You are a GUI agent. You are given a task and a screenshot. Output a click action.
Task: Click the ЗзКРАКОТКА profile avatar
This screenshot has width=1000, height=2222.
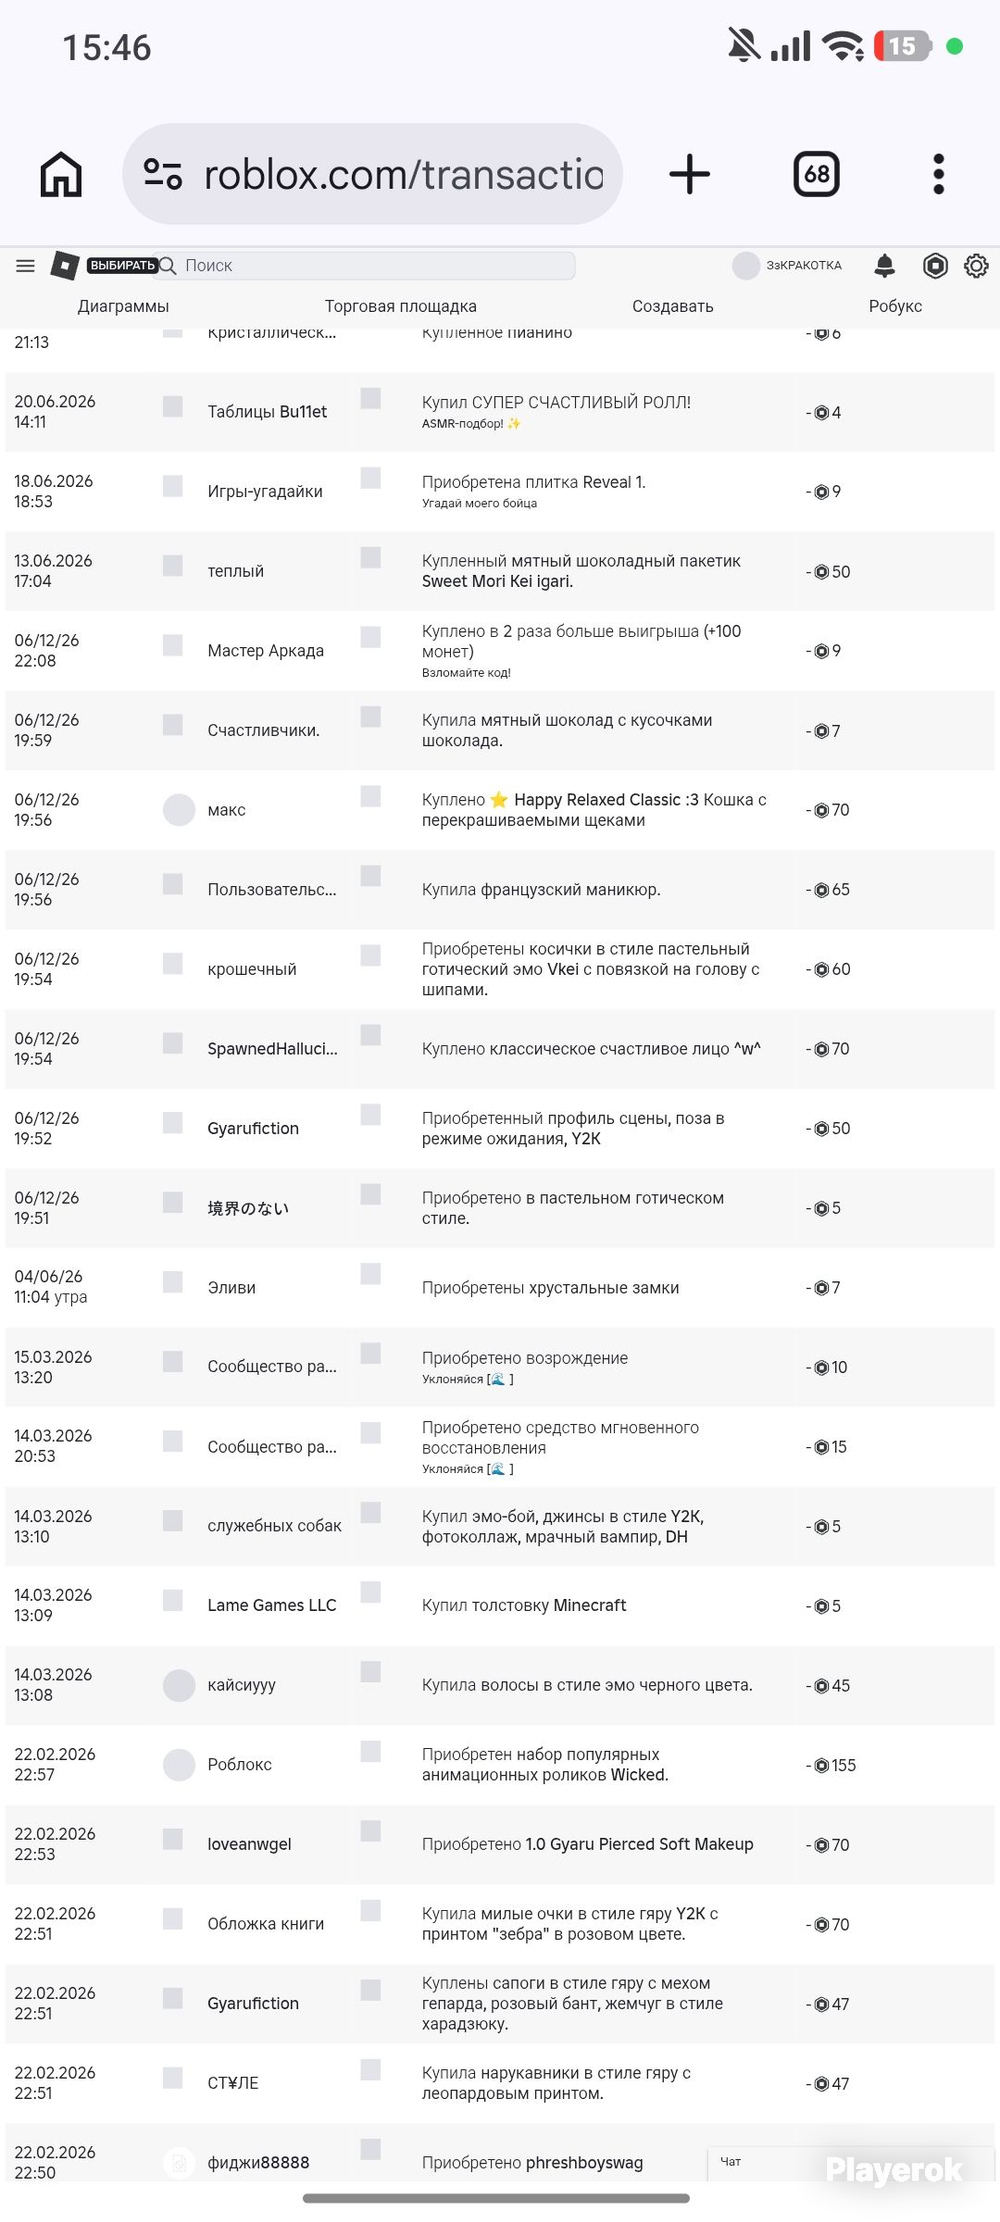coord(746,265)
